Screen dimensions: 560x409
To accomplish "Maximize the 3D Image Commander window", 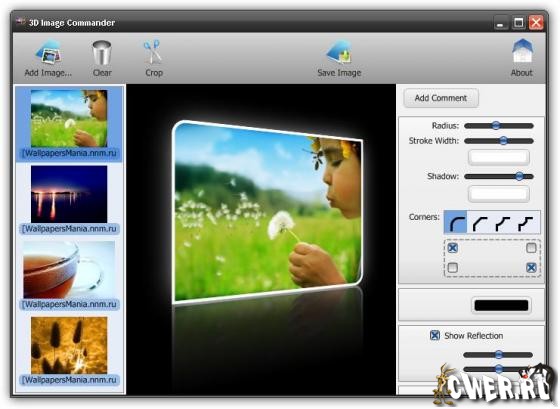I will pos(519,23).
